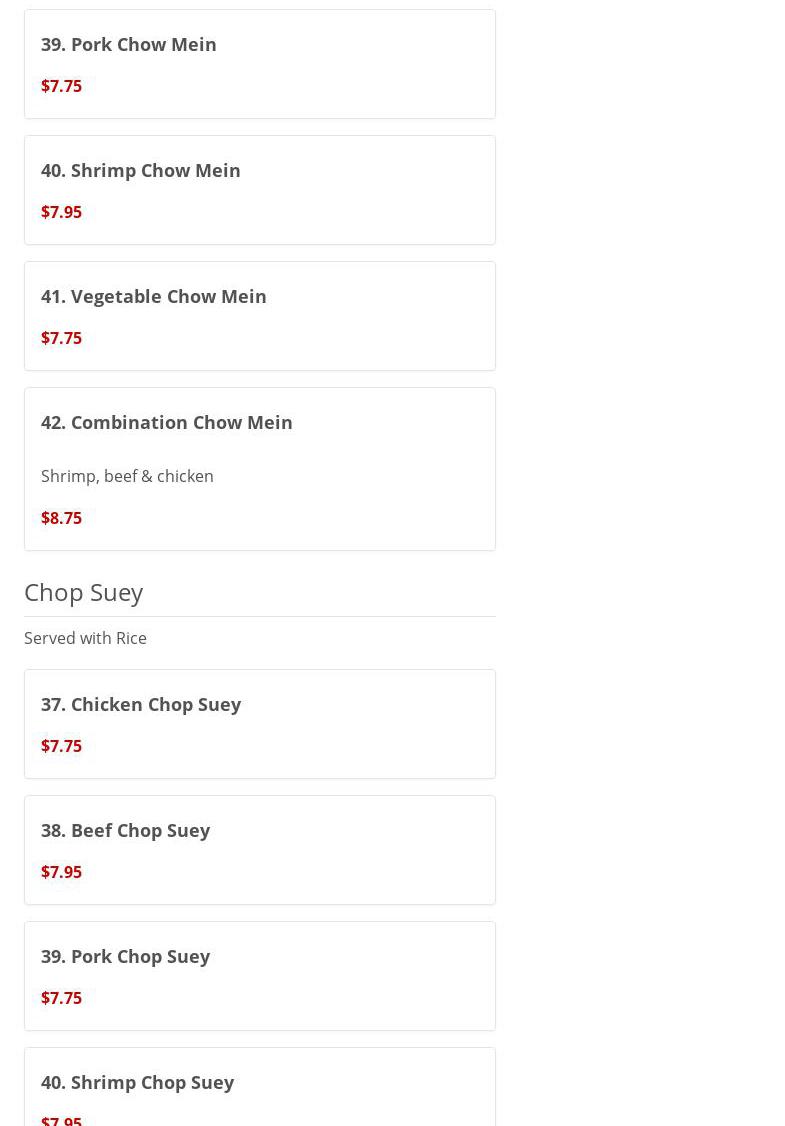Click the $7.95 price of Shrimp Chow Mein
Screen dimensions: 785x1126
[x=61, y=212]
